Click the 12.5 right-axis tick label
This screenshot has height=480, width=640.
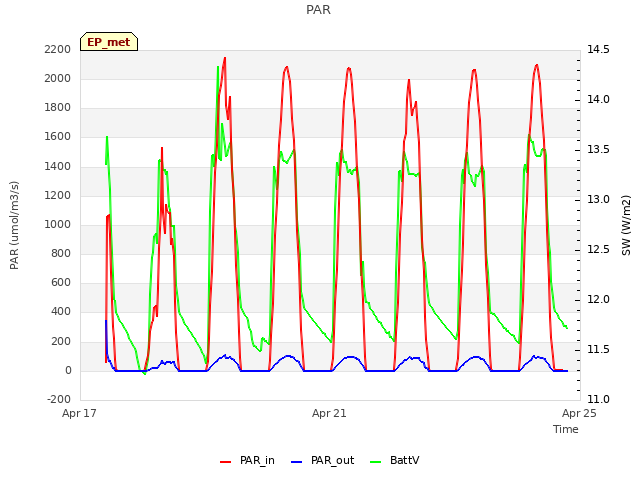598,250
